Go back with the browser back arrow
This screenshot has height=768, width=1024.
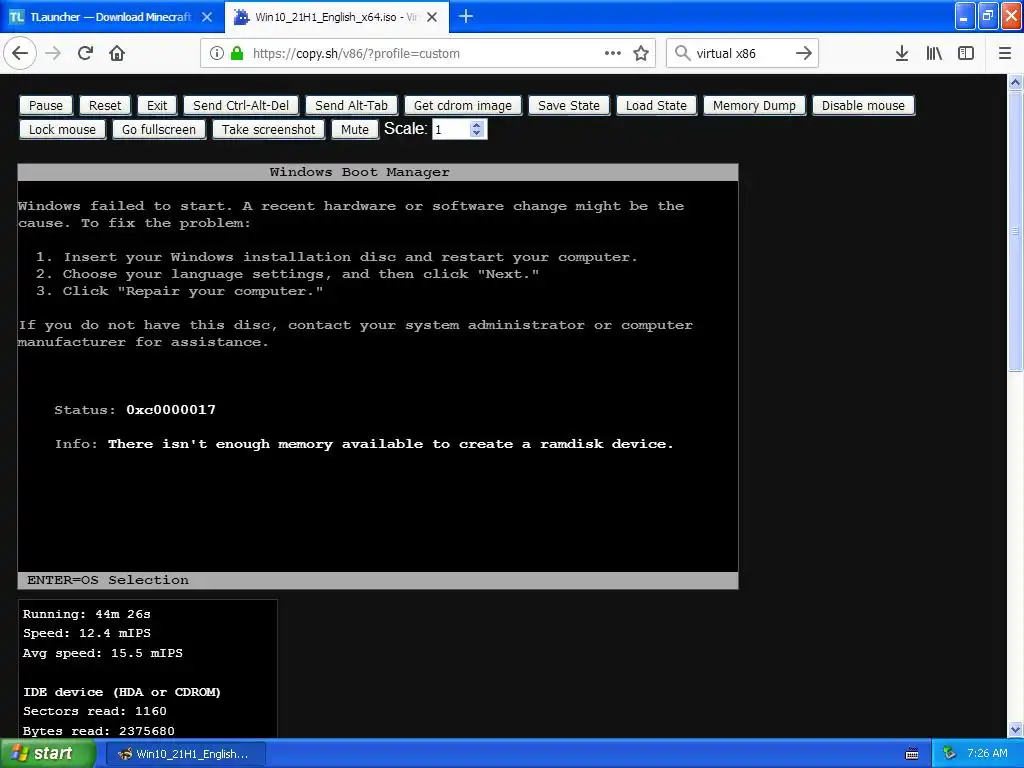coord(20,53)
